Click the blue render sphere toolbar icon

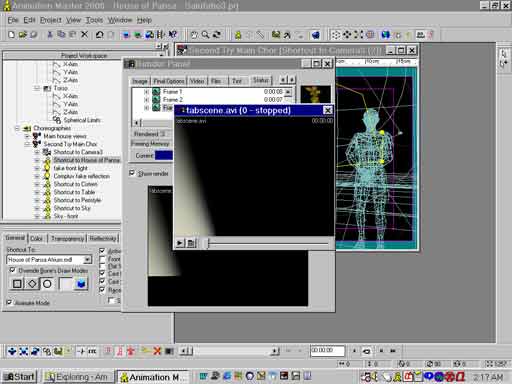tap(315, 35)
